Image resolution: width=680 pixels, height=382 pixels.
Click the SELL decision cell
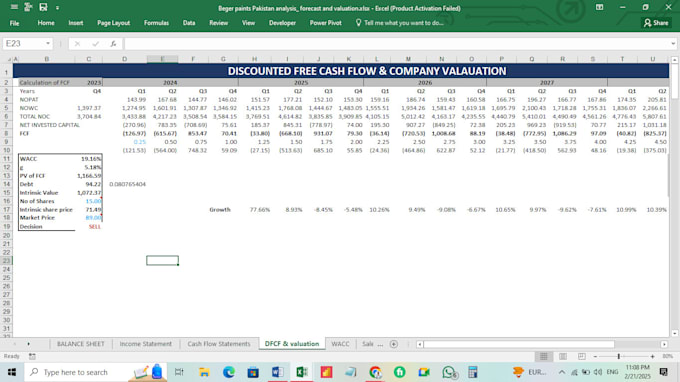pos(88,226)
